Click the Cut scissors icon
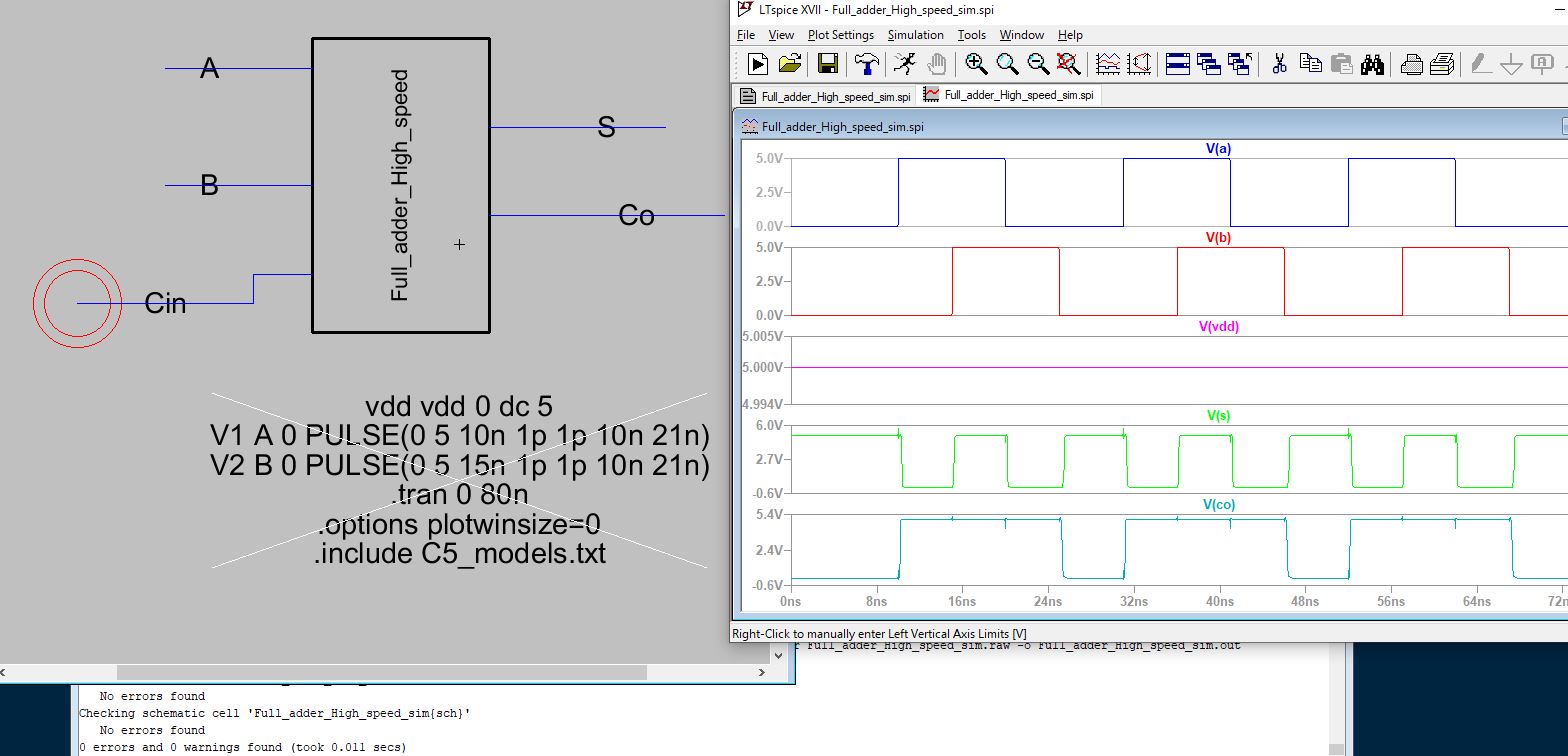This screenshot has height=756, width=1568. [x=1278, y=64]
